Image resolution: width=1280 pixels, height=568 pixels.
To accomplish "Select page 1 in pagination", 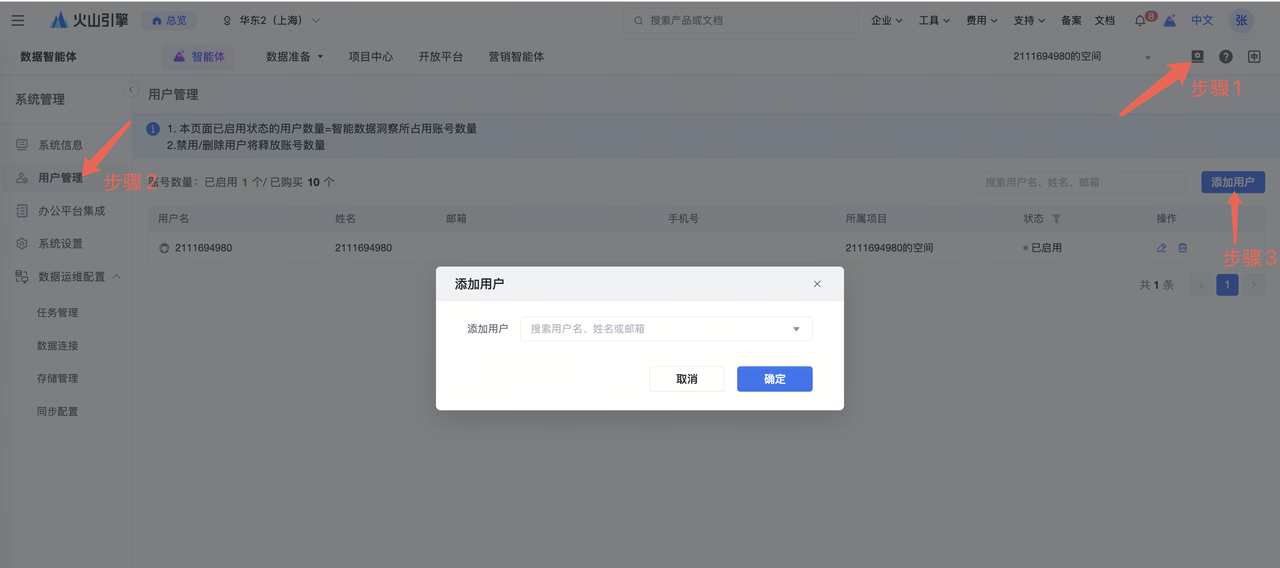I will point(1227,285).
